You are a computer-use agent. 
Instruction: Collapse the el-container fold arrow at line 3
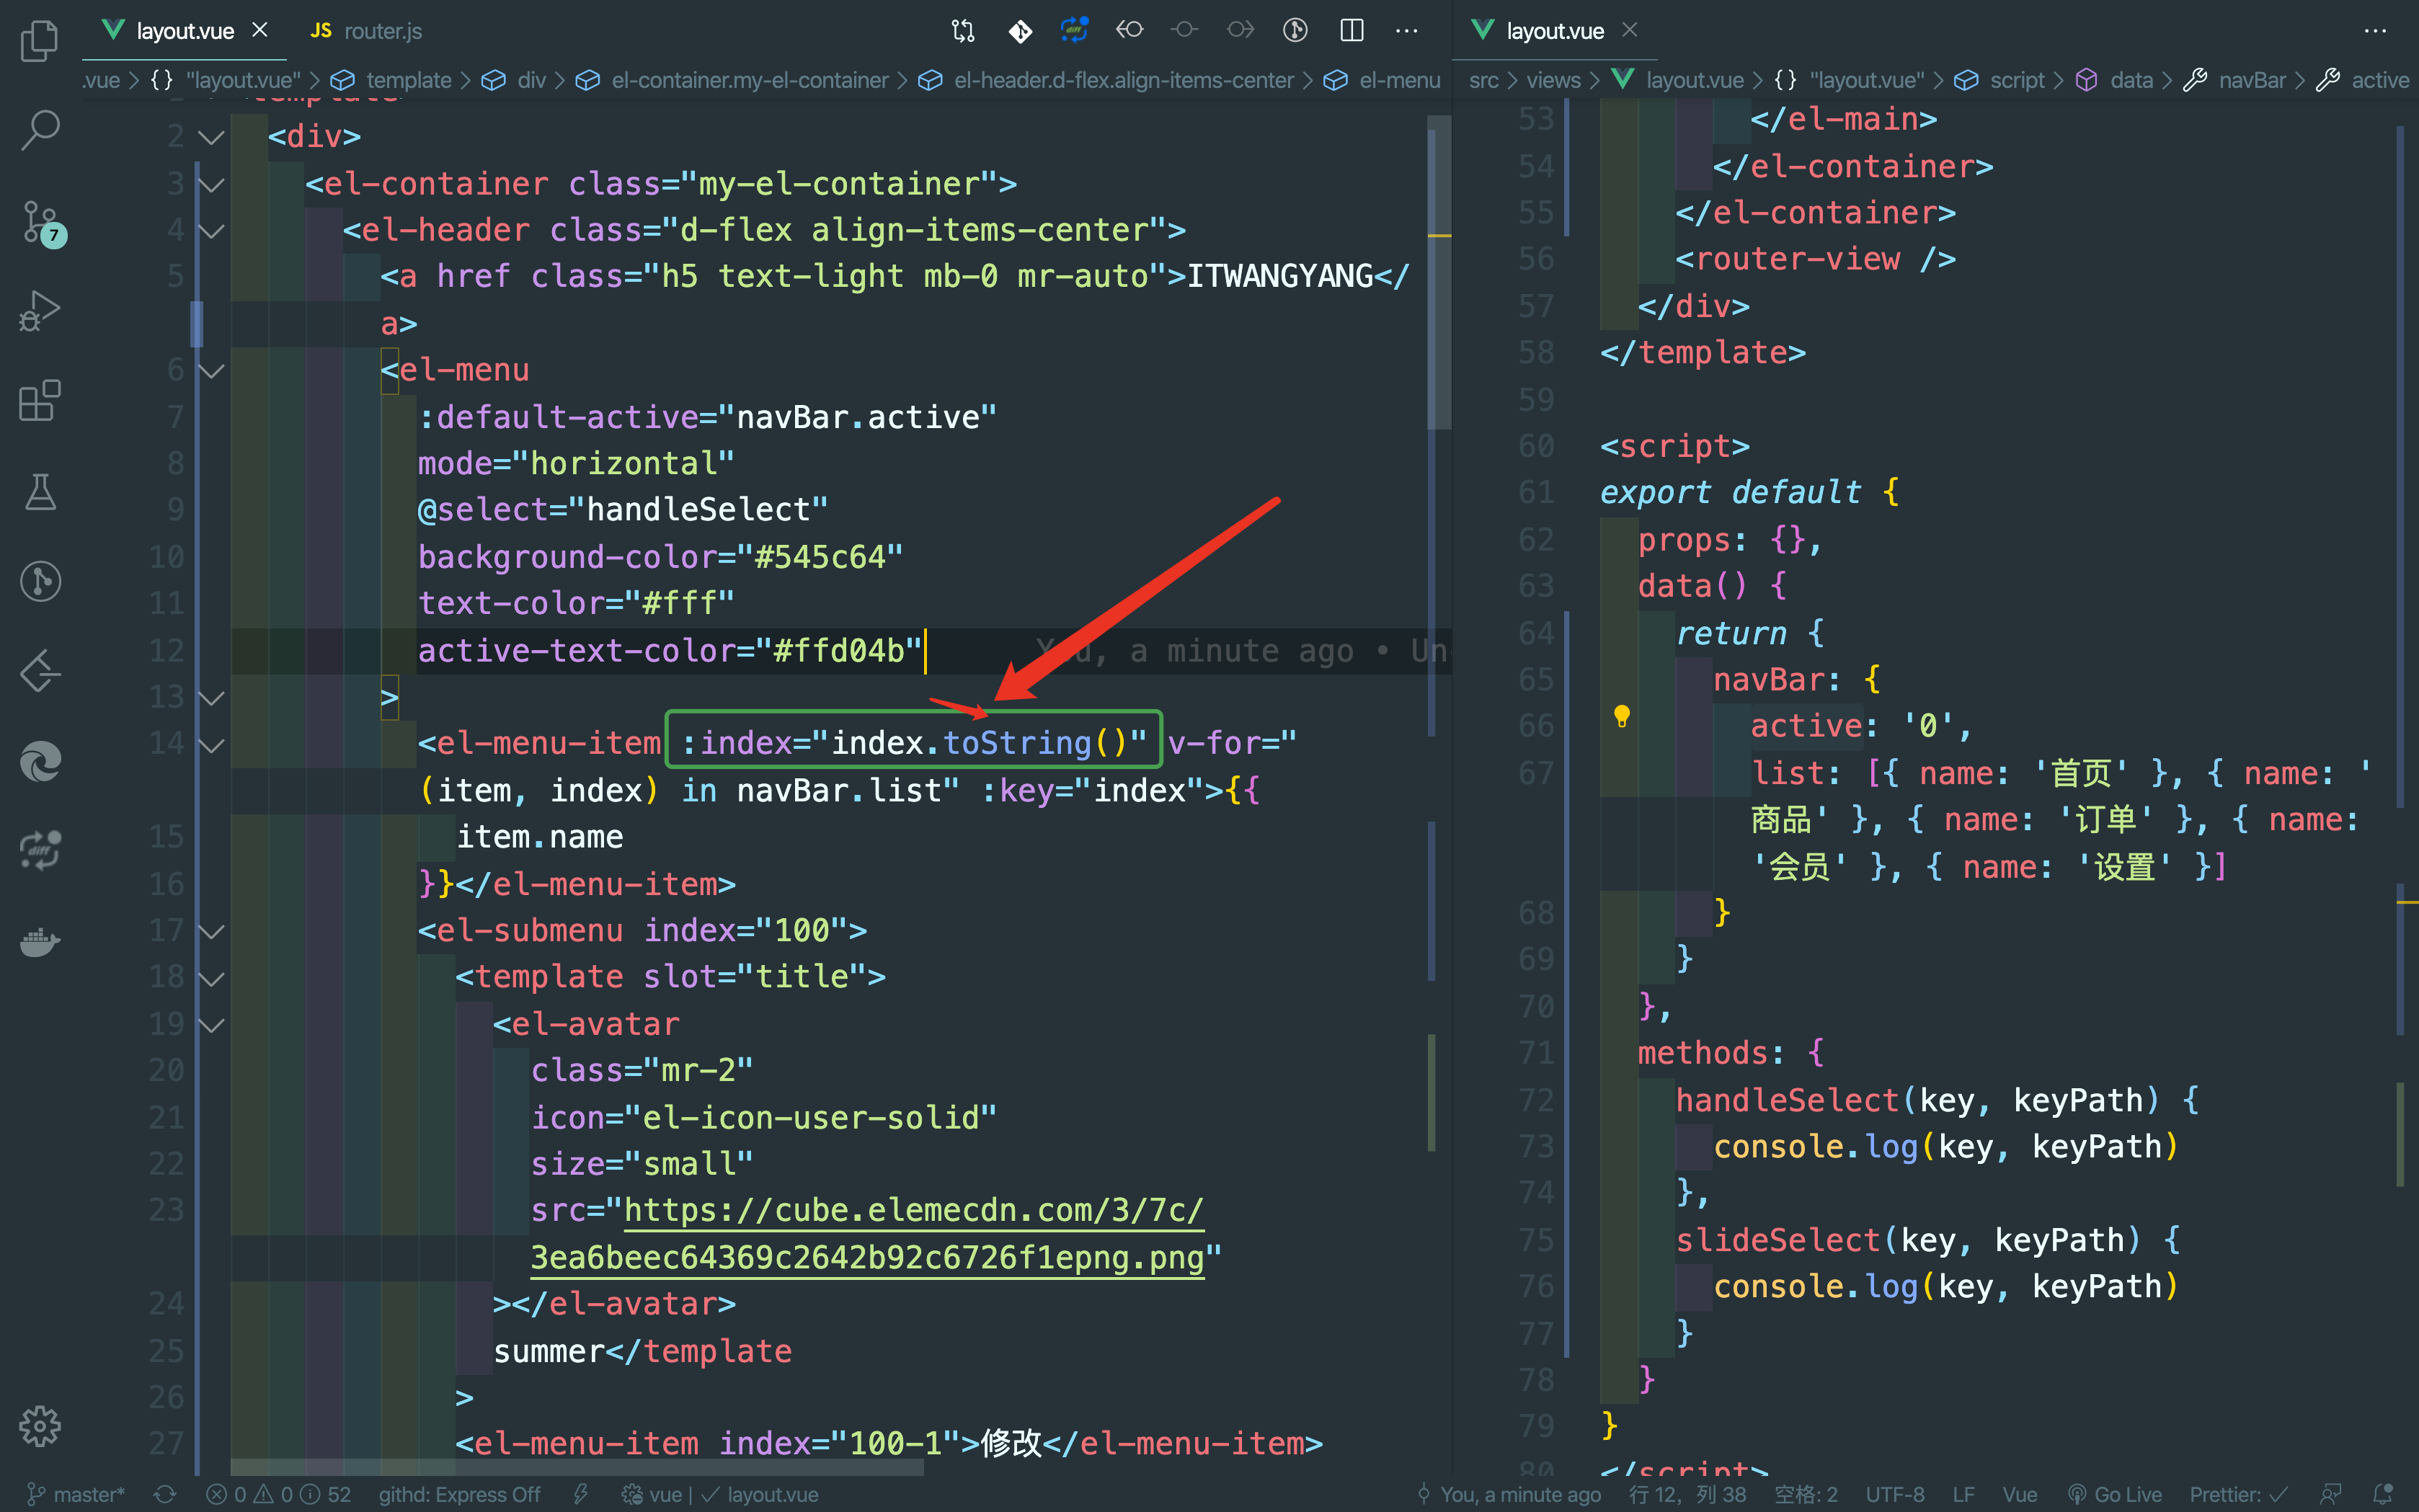pos(211,184)
